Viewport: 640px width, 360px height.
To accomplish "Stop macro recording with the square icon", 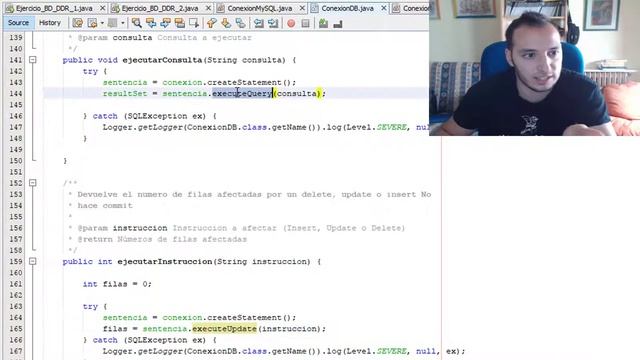I will click(305, 23).
